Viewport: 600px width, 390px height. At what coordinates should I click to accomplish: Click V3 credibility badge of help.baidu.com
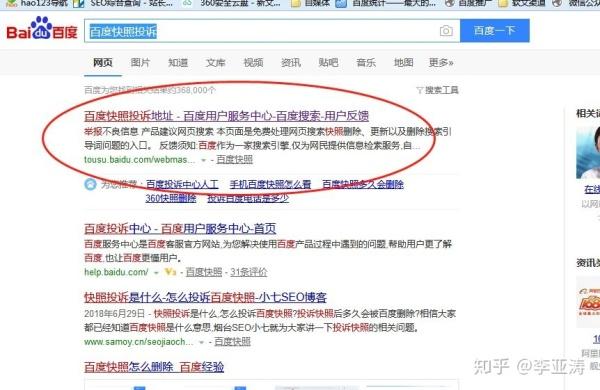pyautogui.click(x=170, y=272)
